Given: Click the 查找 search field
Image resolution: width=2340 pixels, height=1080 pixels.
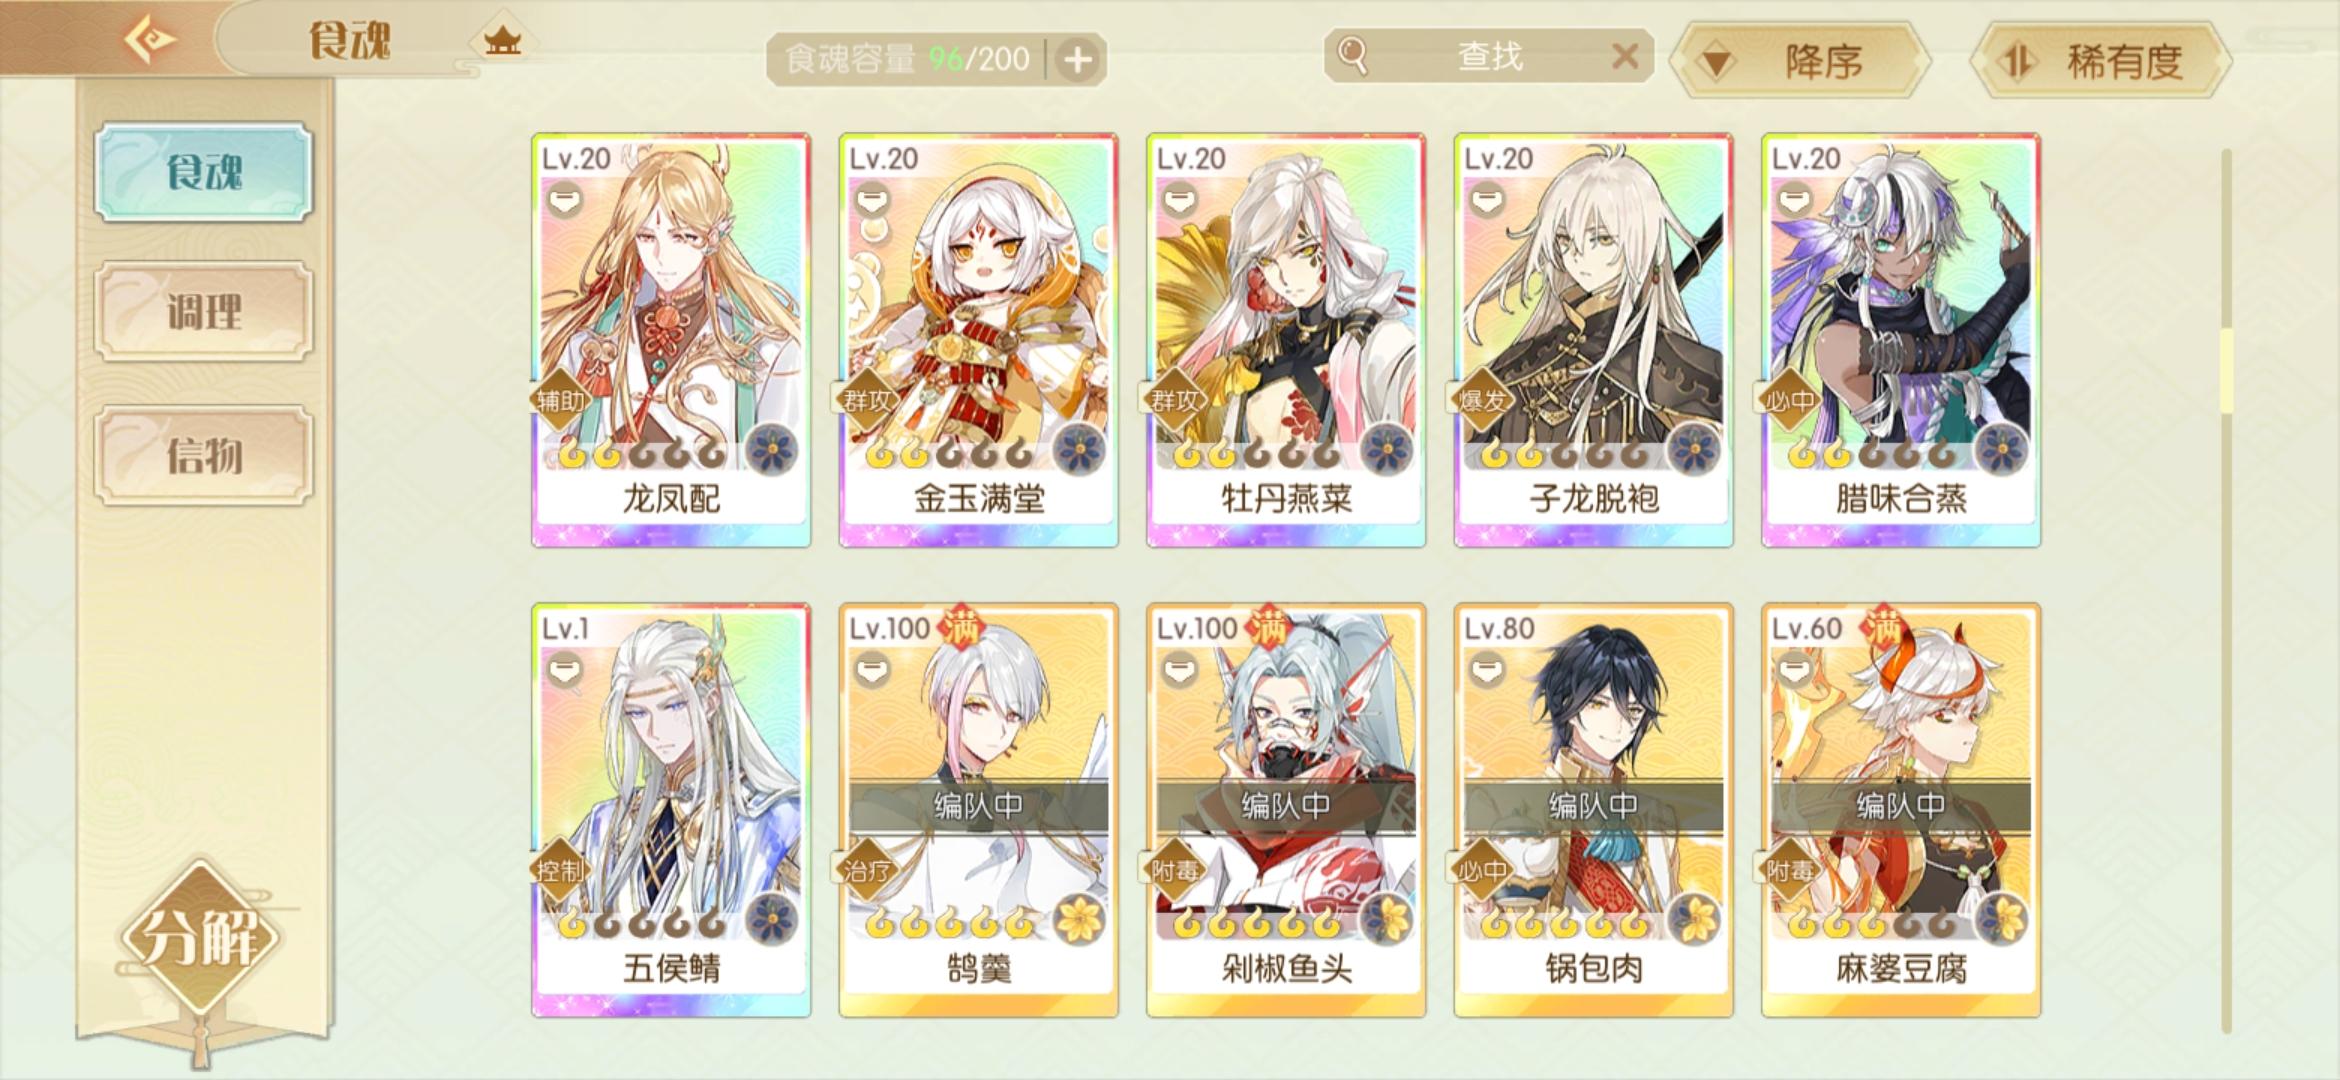Looking at the screenshot, I should click(x=1488, y=56).
